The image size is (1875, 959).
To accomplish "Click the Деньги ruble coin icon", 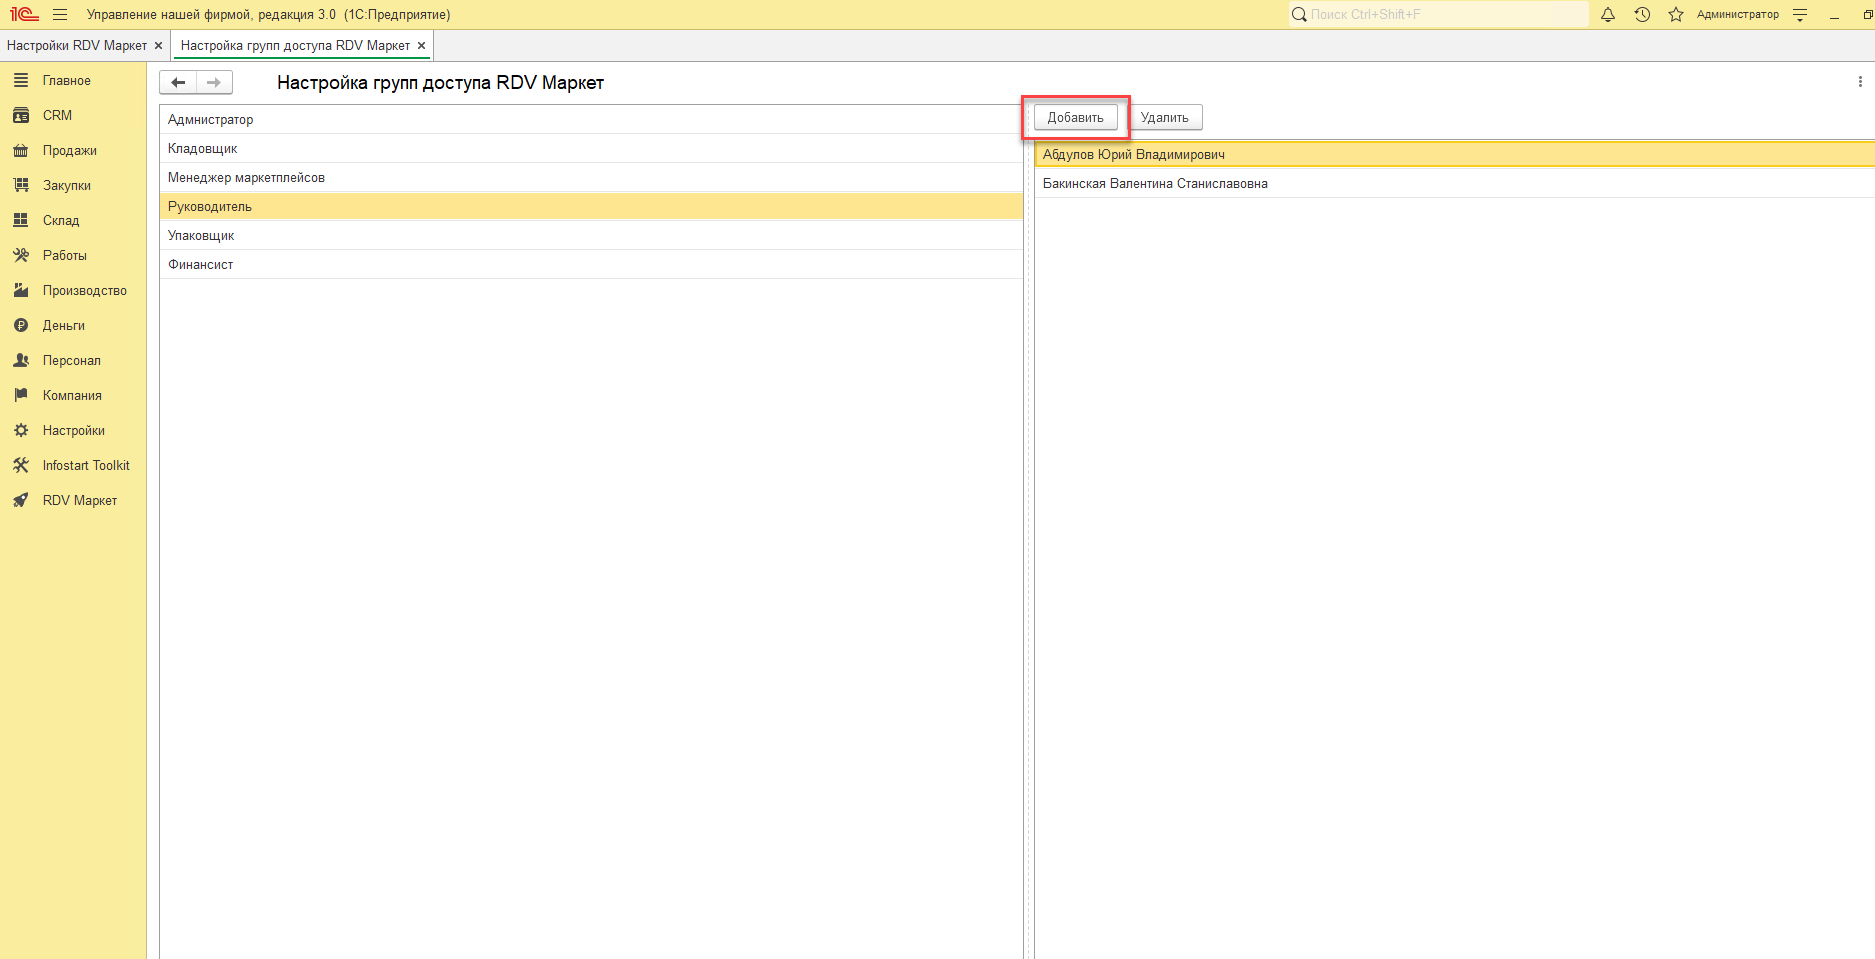I will pos(21,325).
